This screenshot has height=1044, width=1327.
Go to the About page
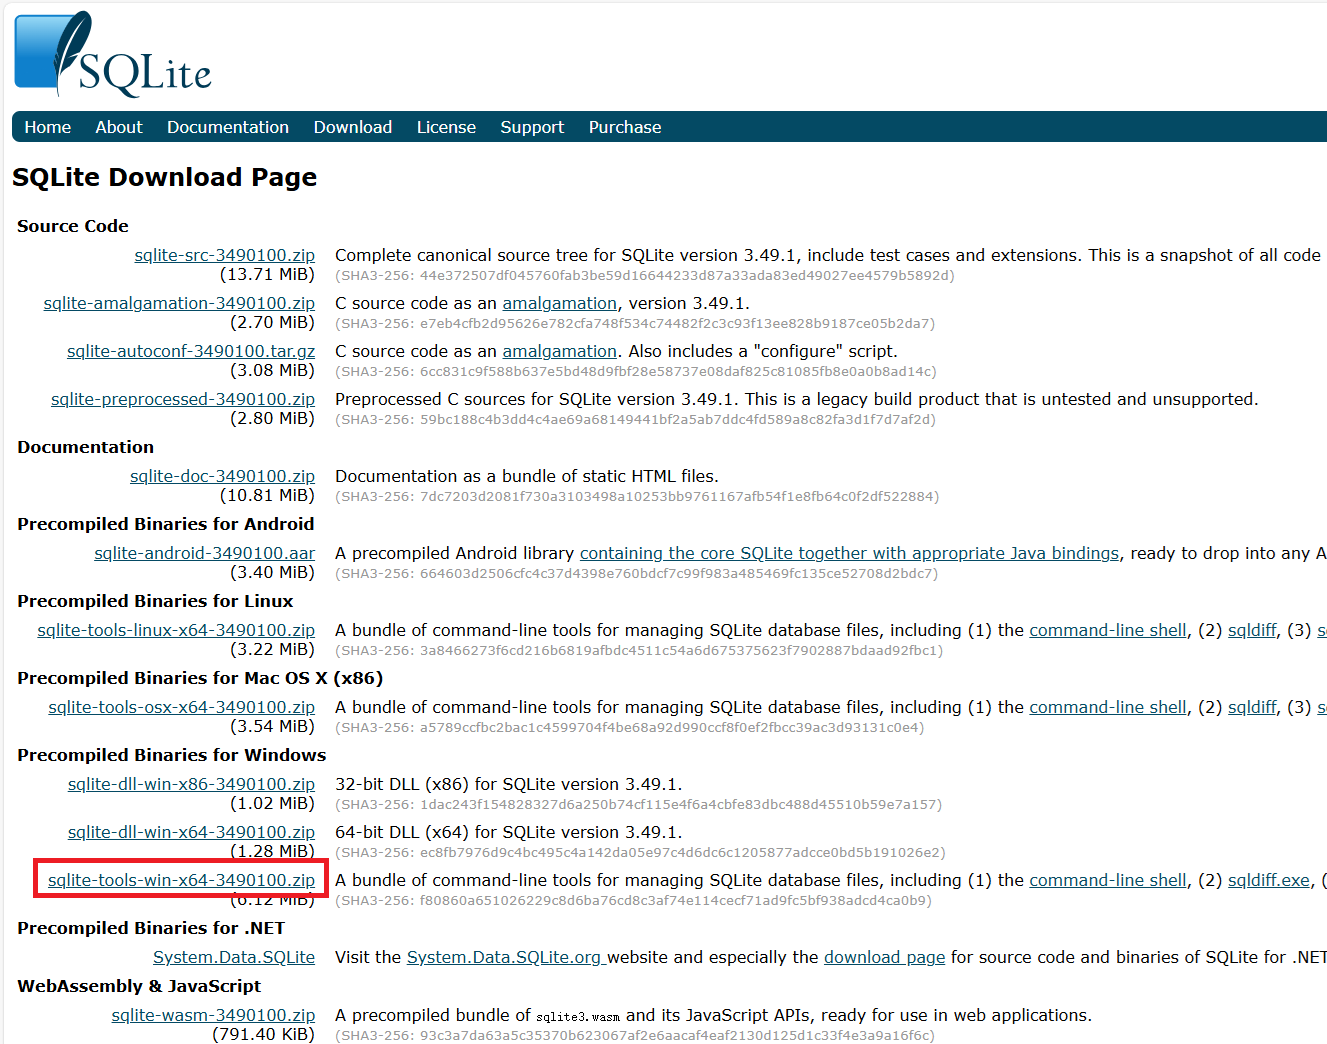[119, 127]
